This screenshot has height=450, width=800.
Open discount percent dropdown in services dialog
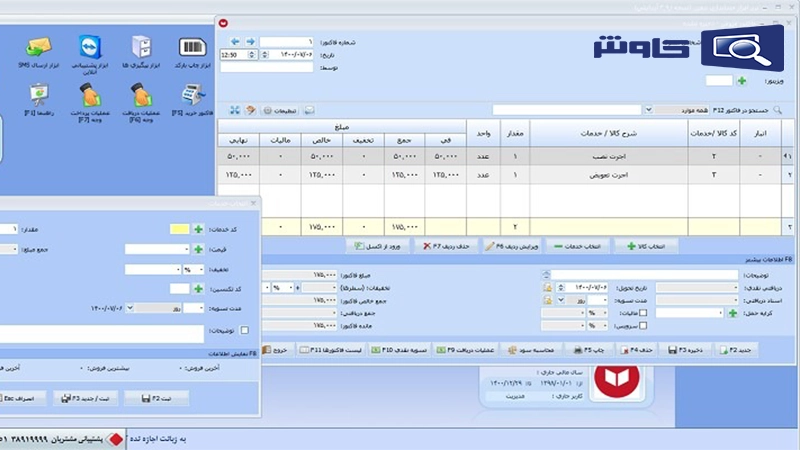193,269
